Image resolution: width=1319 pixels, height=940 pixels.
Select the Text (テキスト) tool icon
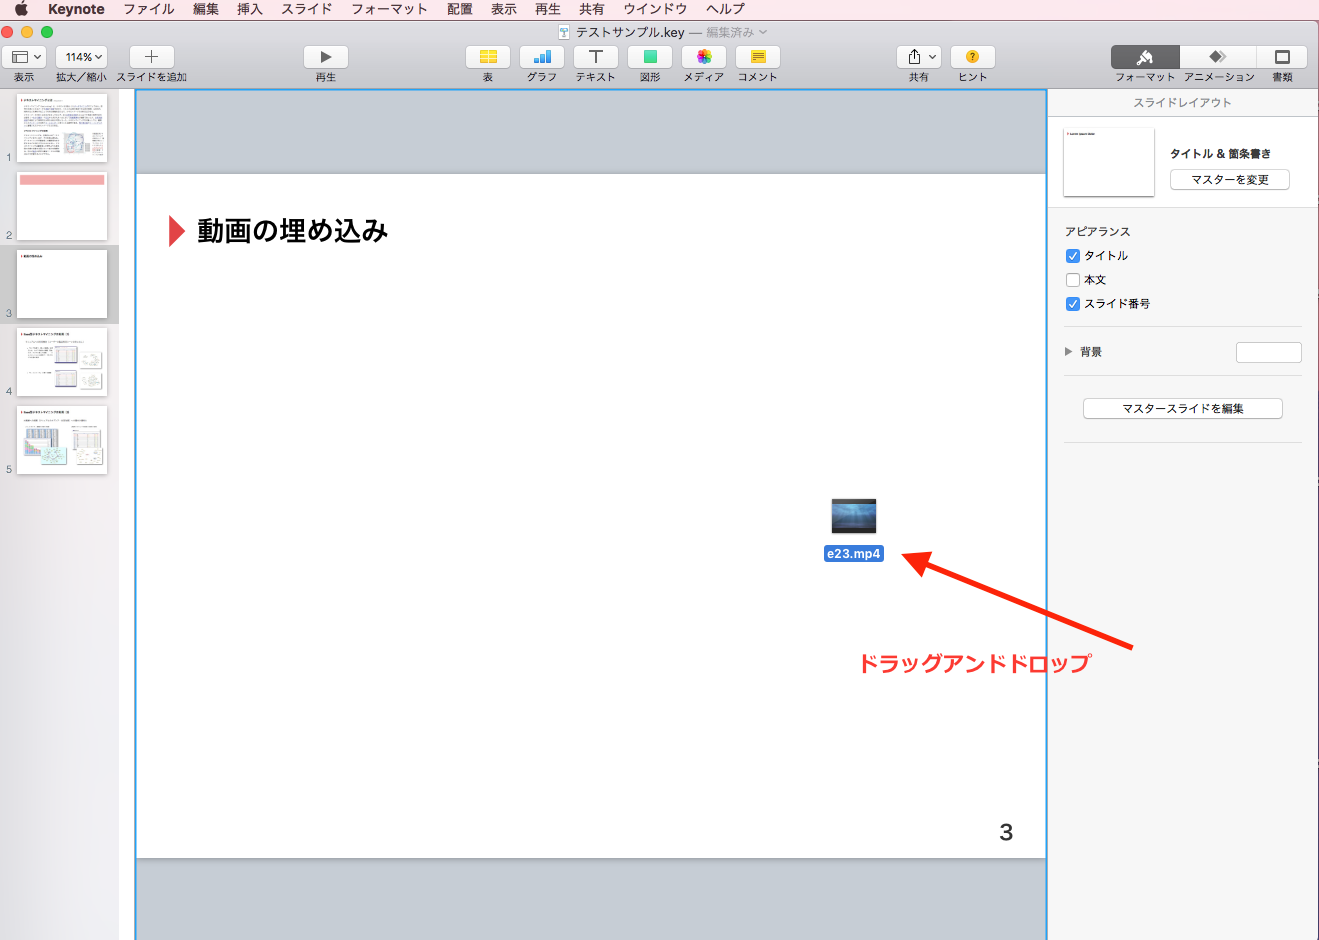(596, 57)
